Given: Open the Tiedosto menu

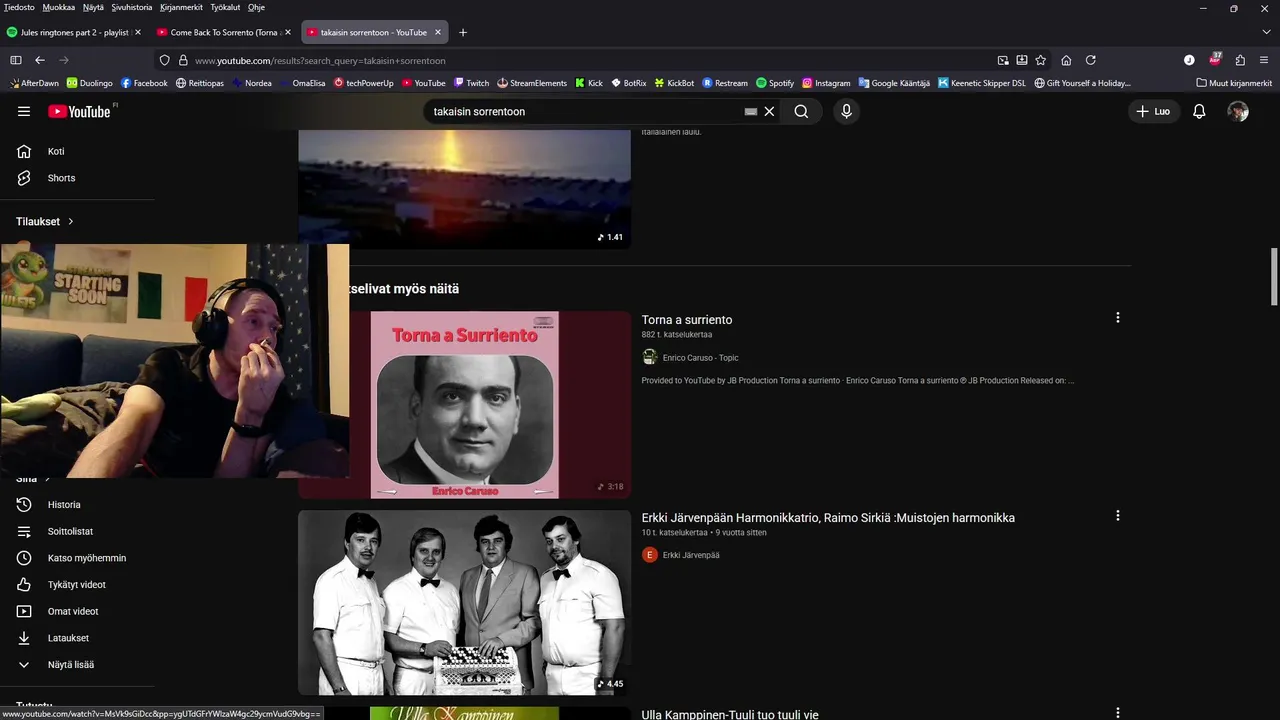Looking at the screenshot, I should pos(19,7).
